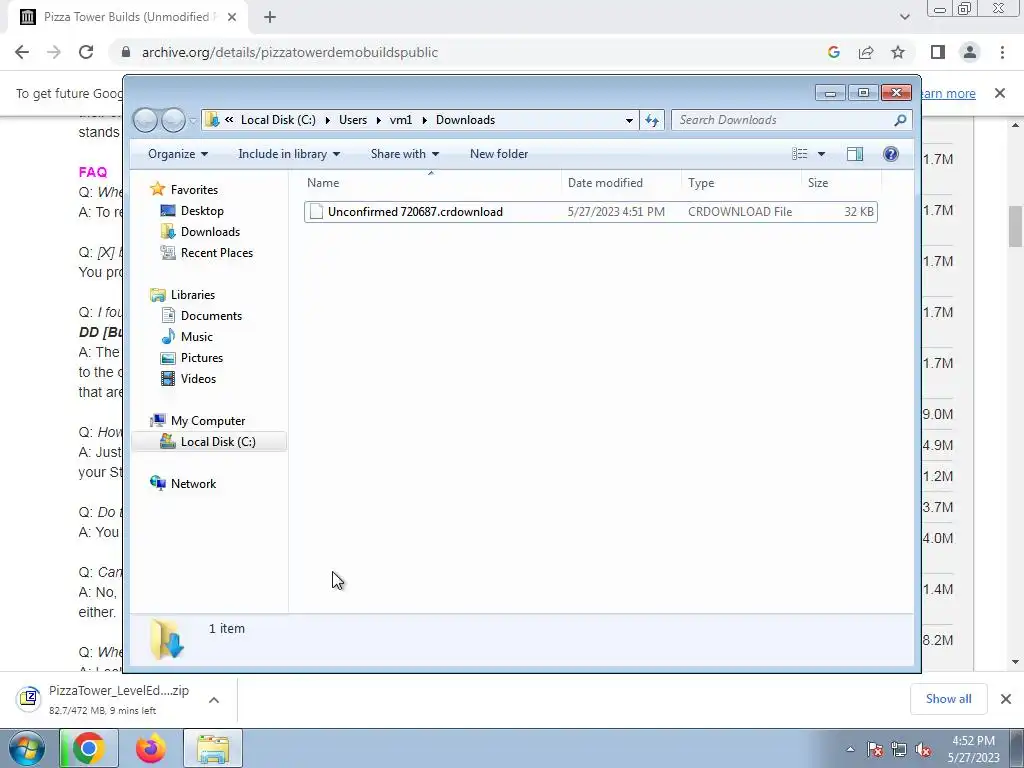Click Downloads in the address breadcrumb
Screen dimensions: 1024x768
(466, 120)
